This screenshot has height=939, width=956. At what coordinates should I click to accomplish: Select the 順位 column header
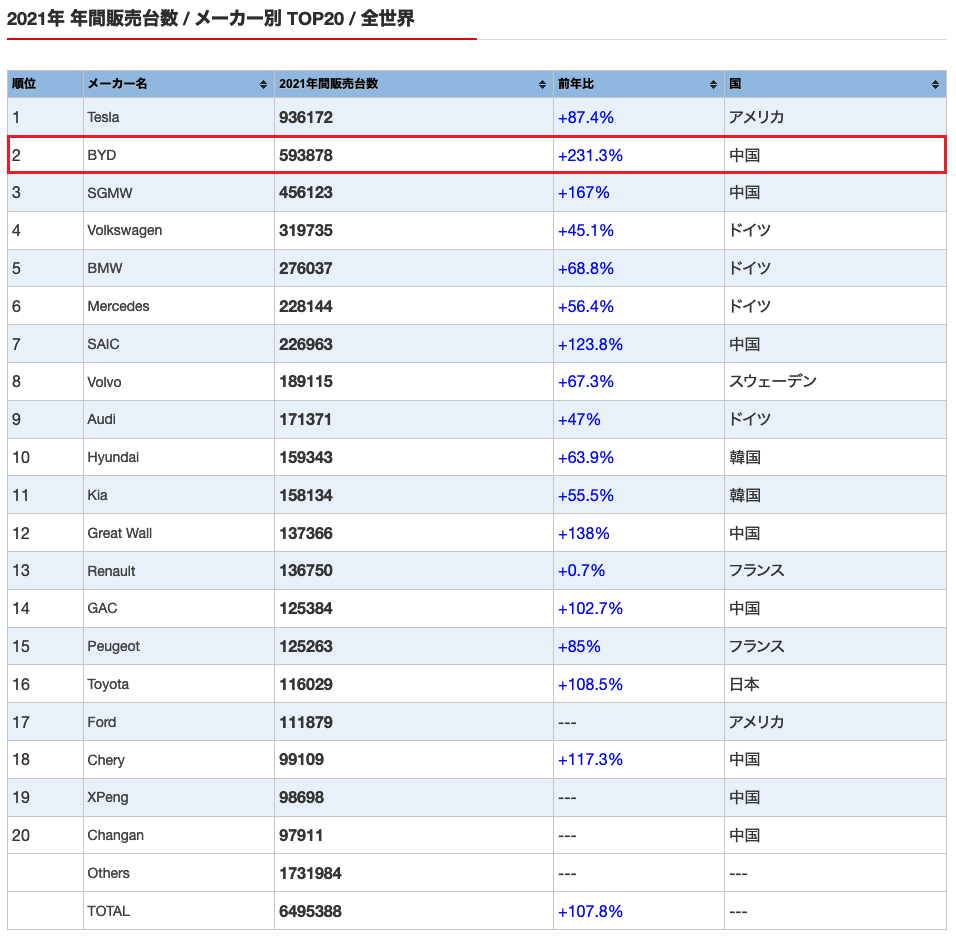pyautogui.click(x=25, y=84)
